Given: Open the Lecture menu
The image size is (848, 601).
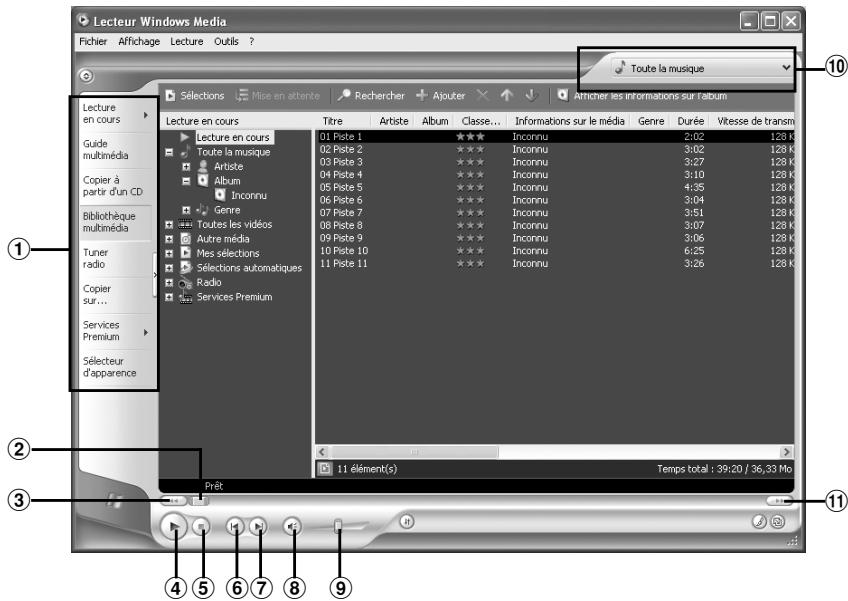Looking at the screenshot, I should tap(187, 41).
